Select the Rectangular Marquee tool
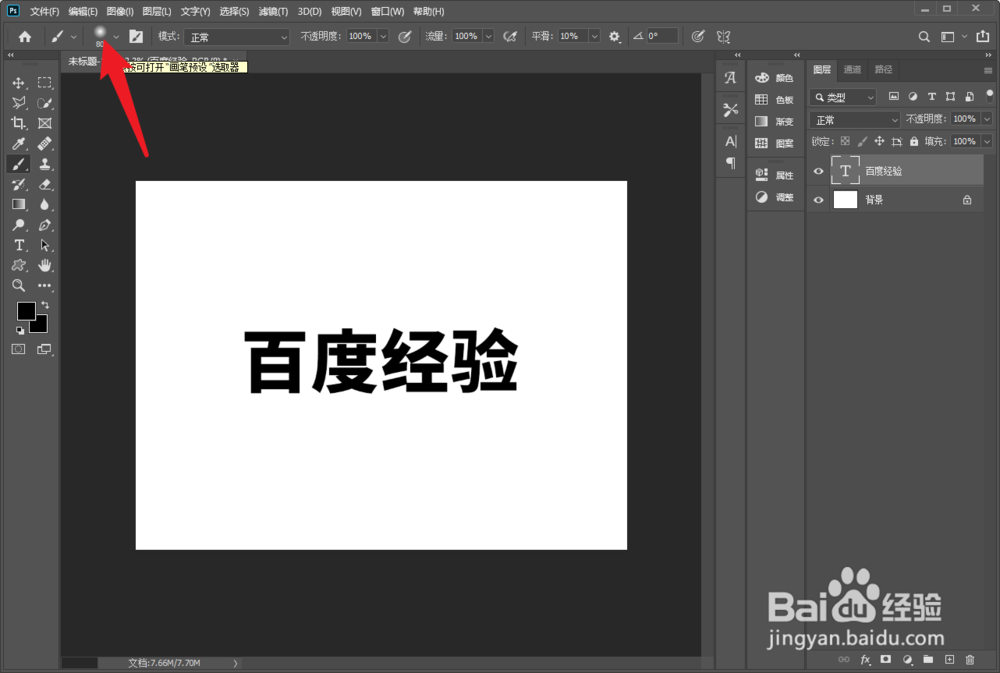1000x673 pixels. (45, 82)
